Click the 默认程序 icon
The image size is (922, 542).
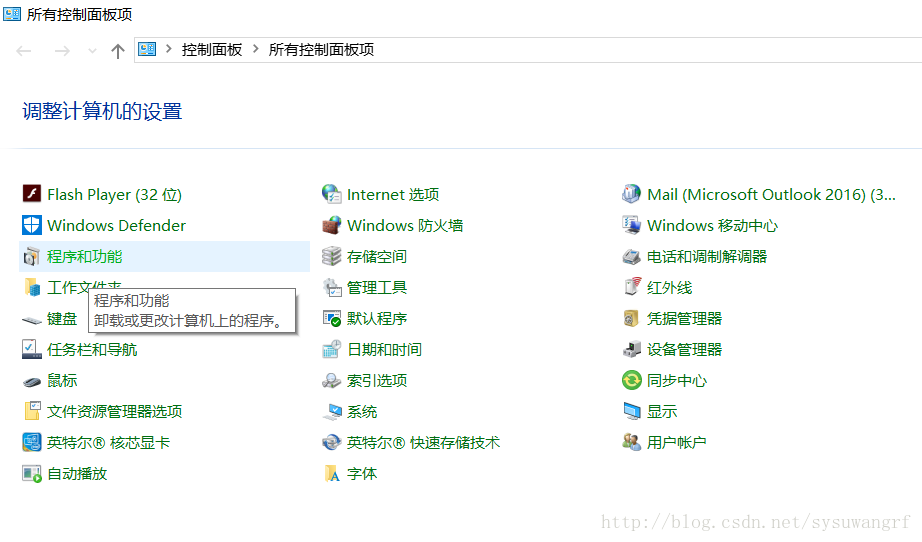point(332,318)
